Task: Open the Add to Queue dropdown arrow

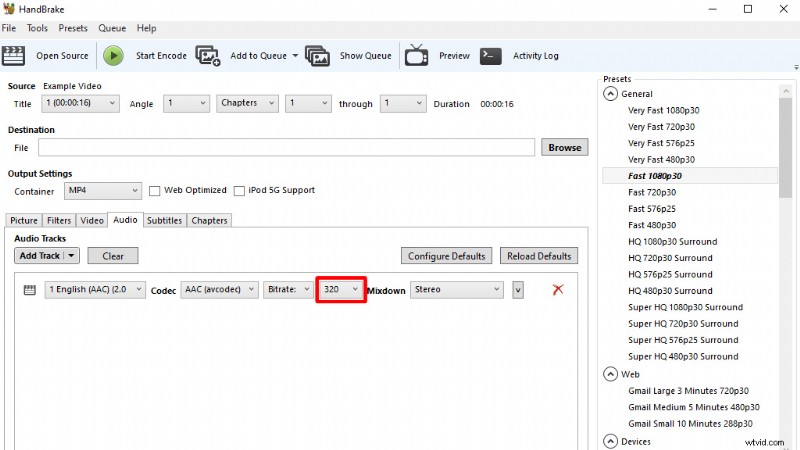Action: click(295, 56)
